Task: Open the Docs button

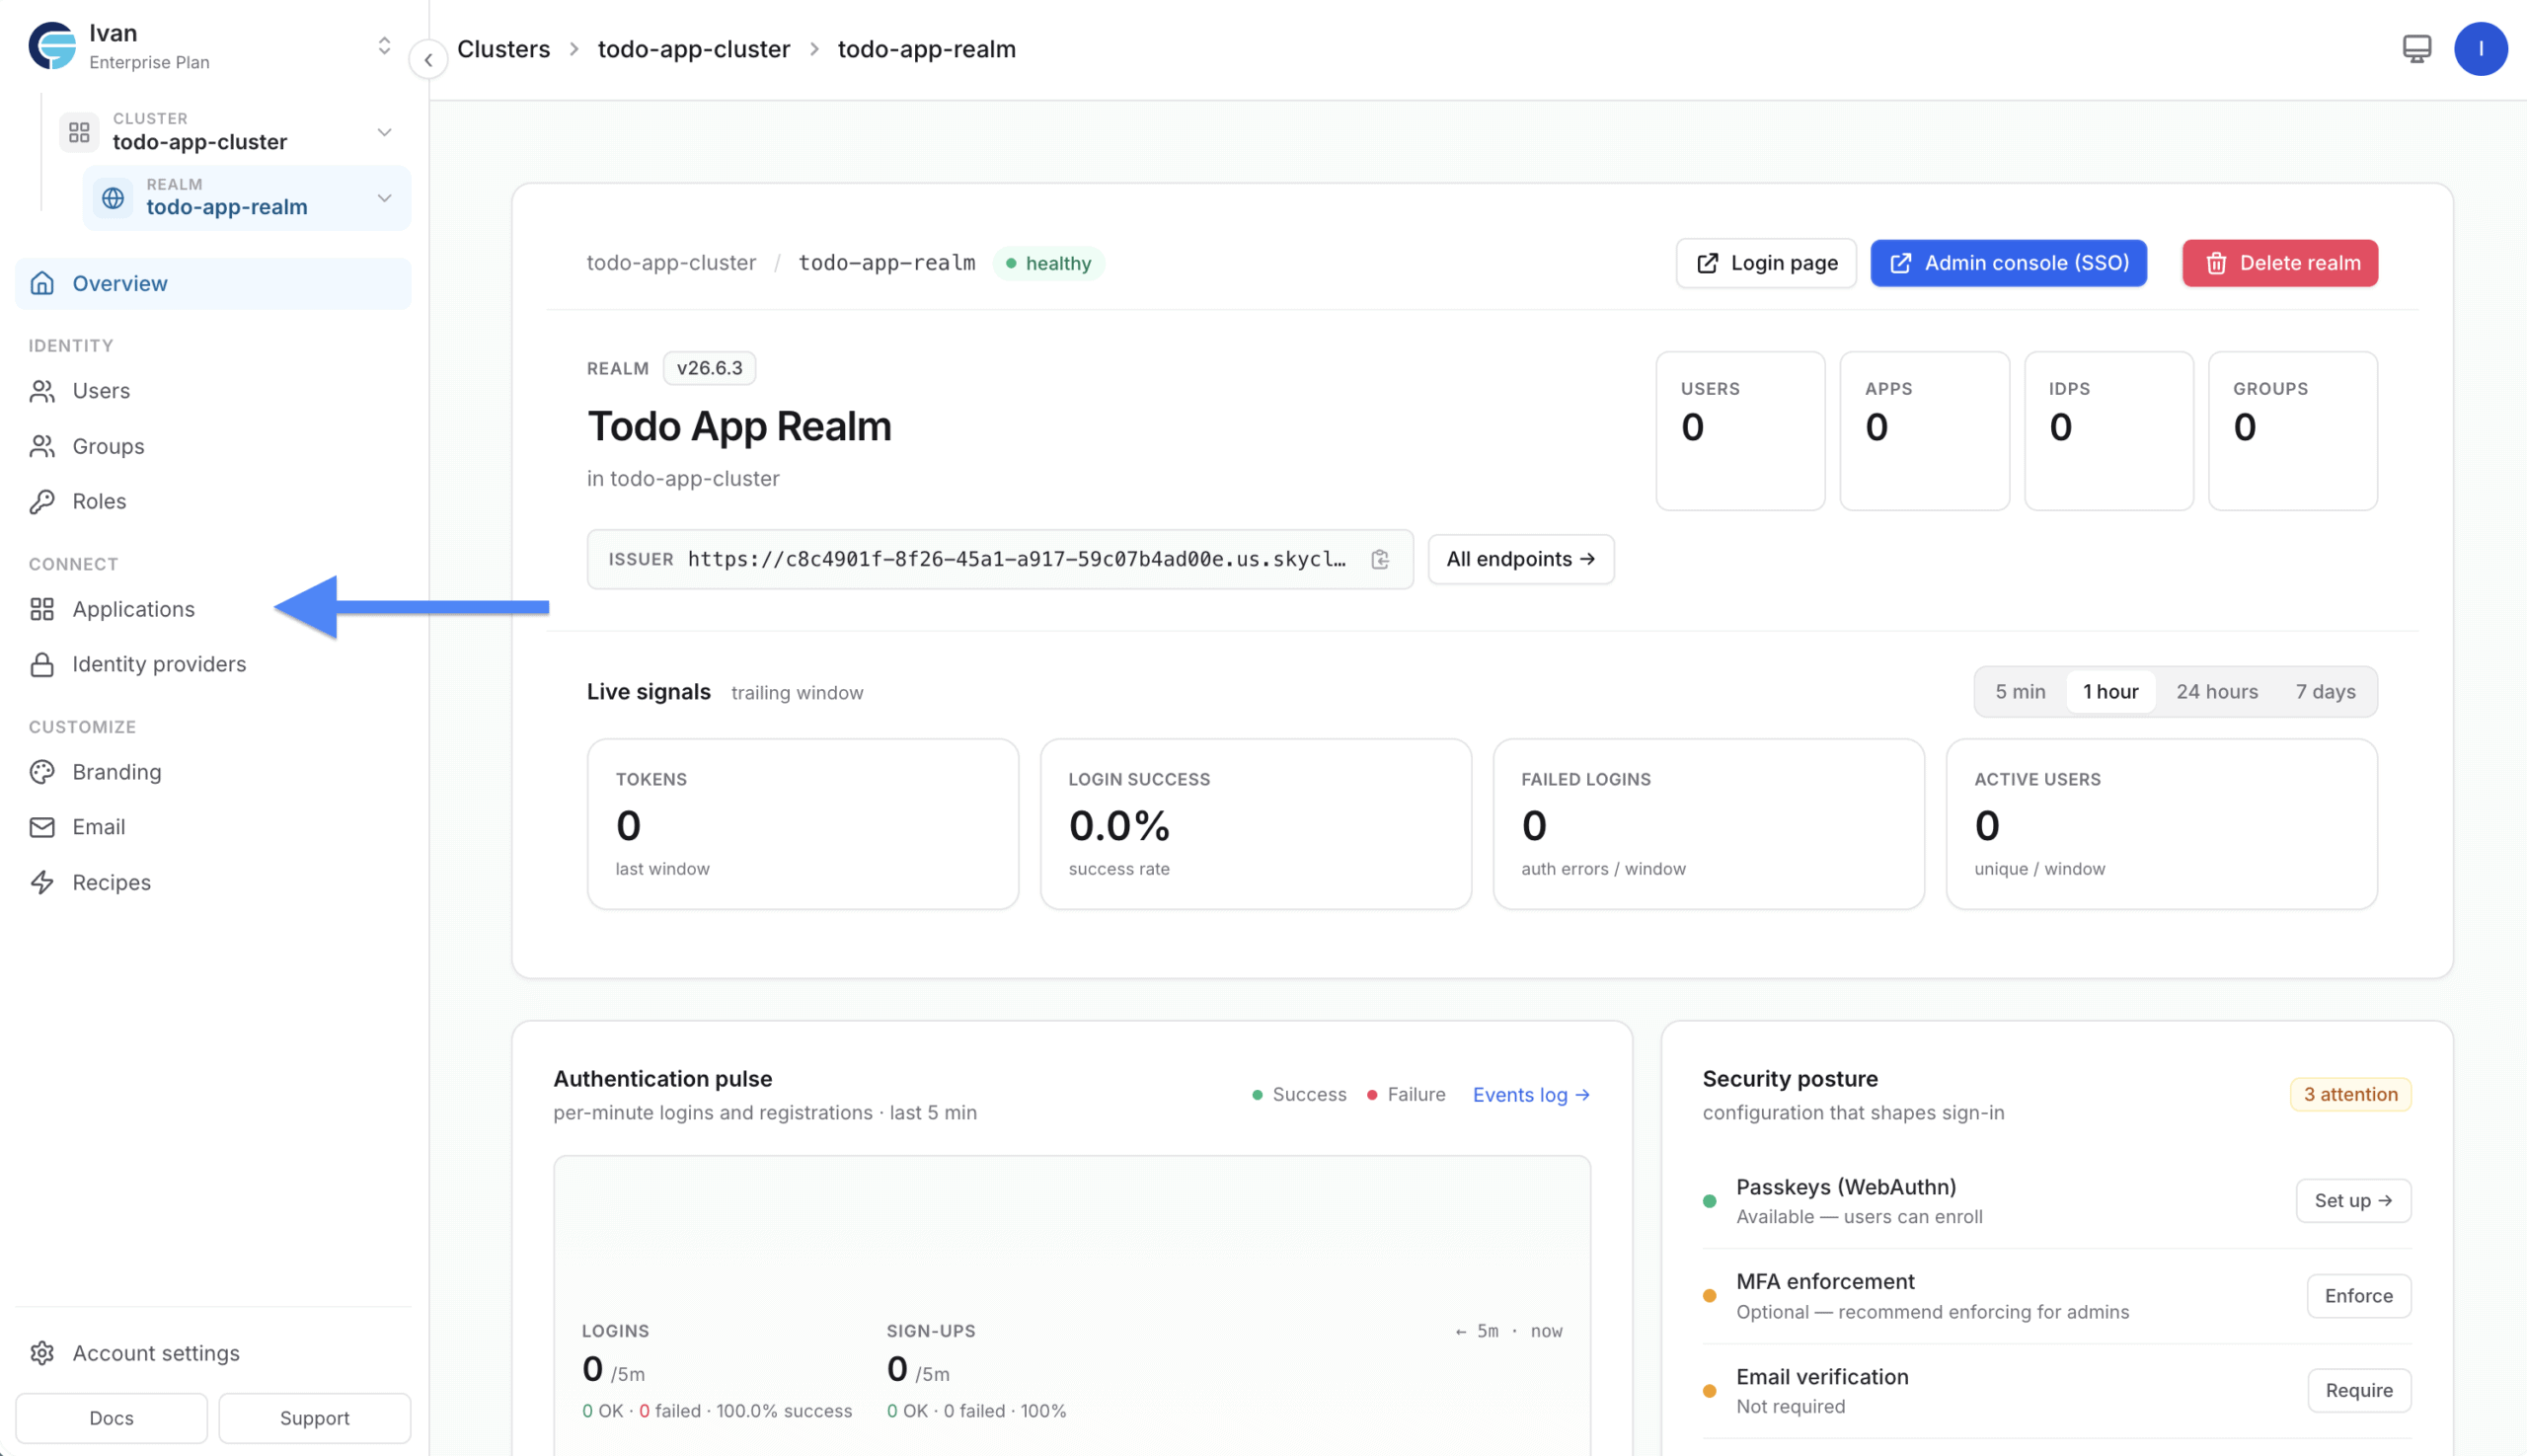Action: point(112,1418)
